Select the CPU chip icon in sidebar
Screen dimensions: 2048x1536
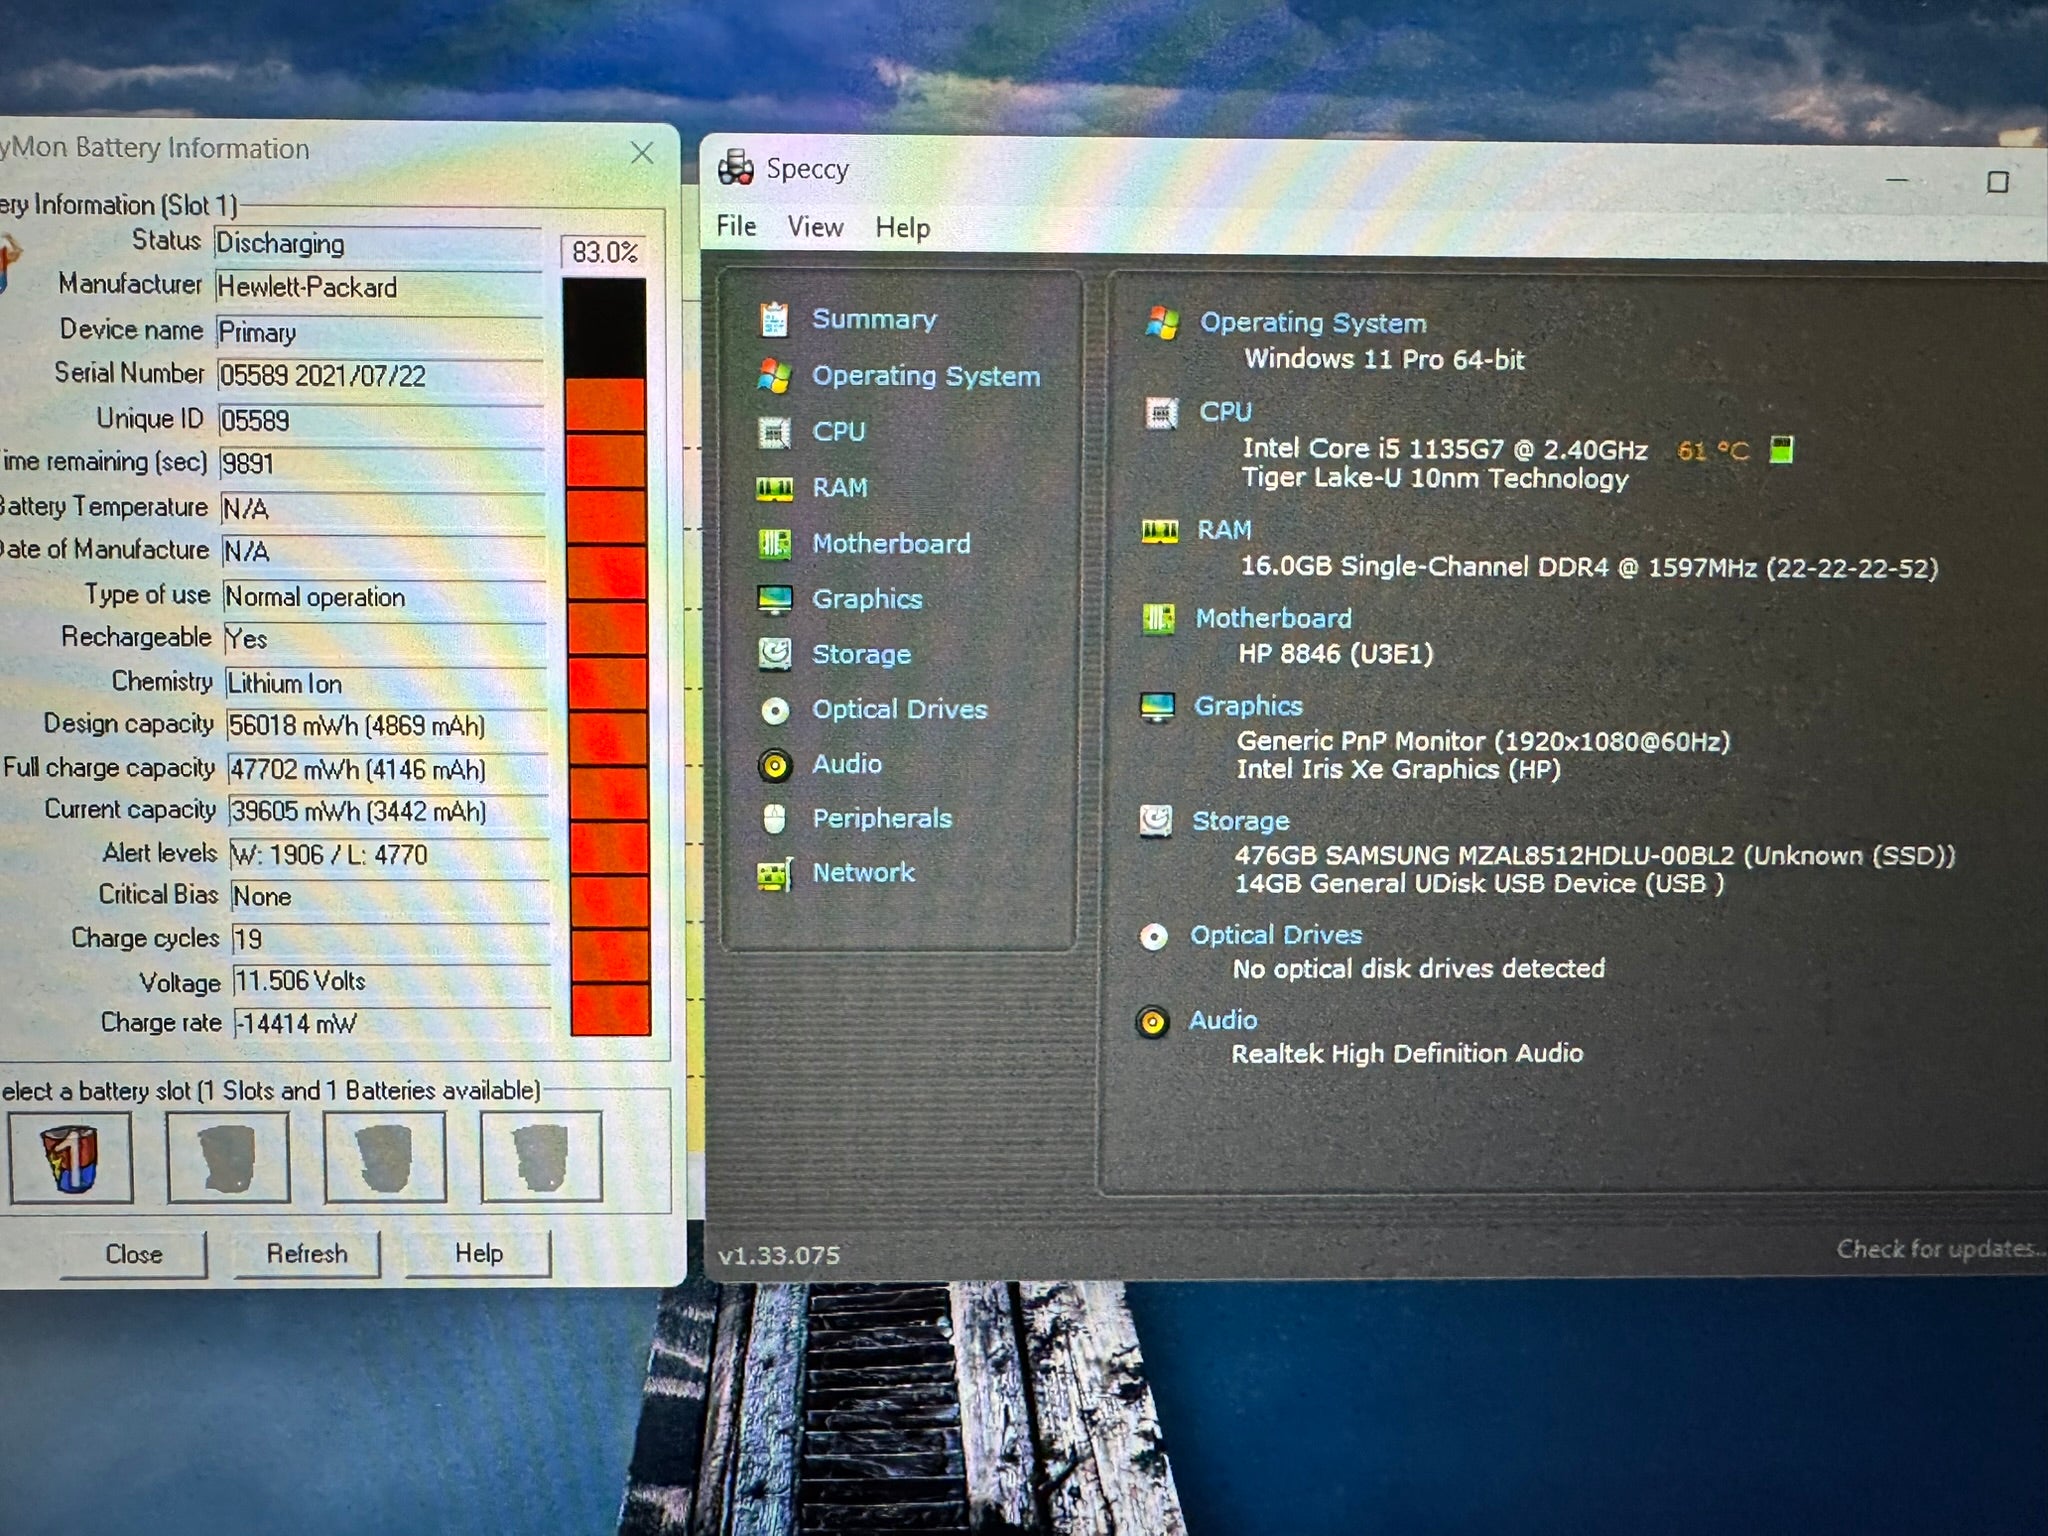[774, 432]
